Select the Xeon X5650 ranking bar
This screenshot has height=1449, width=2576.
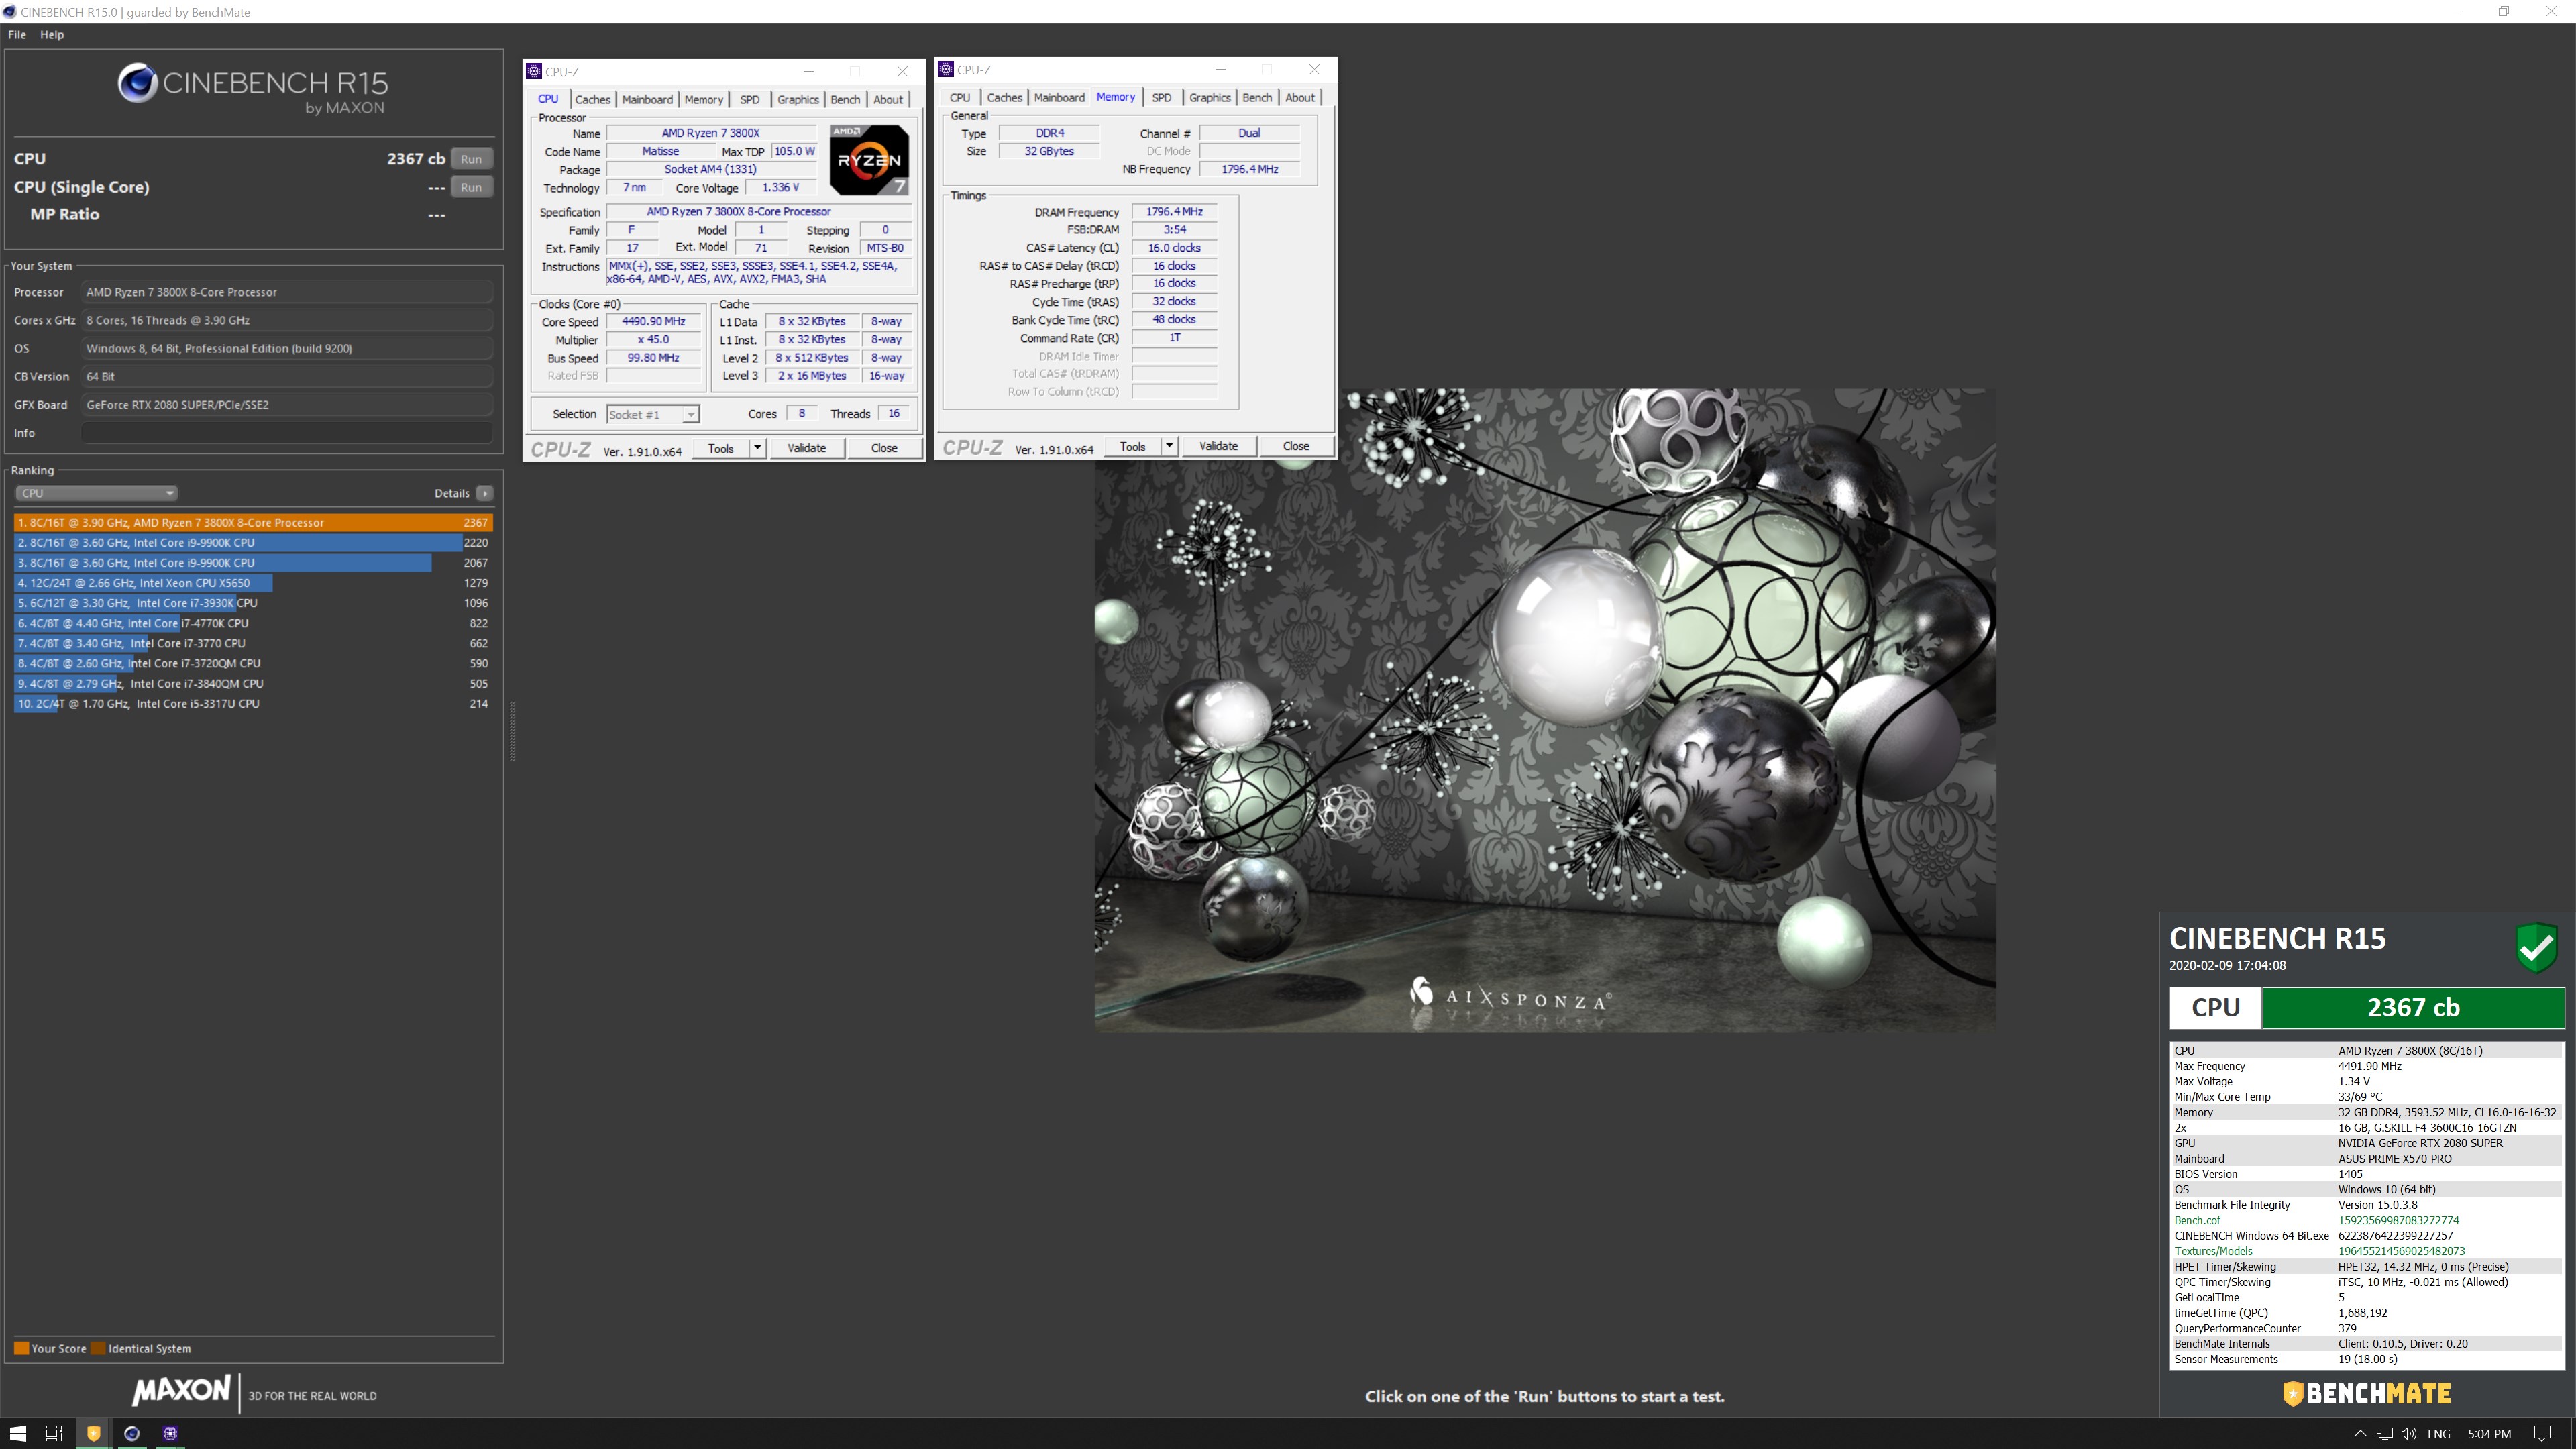253,583
